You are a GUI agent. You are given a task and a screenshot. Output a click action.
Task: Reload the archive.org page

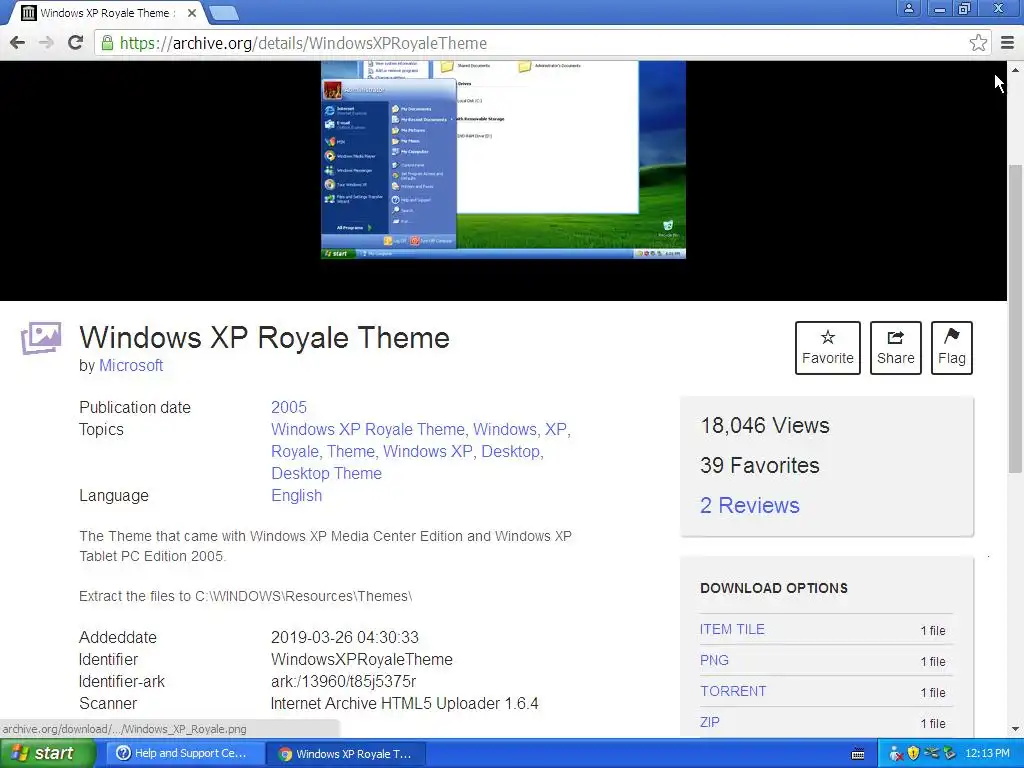(x=75, y=43)
